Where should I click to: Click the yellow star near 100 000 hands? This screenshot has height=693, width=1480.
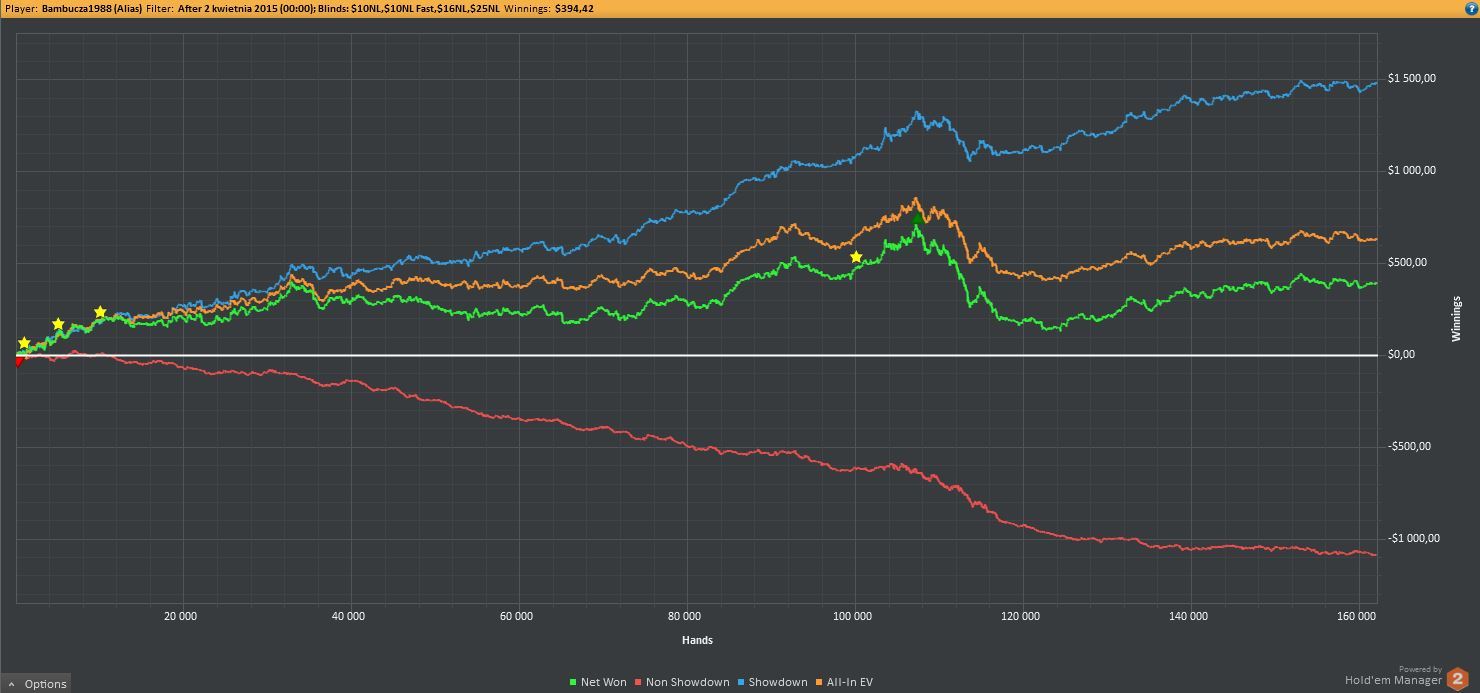(856, 257)
